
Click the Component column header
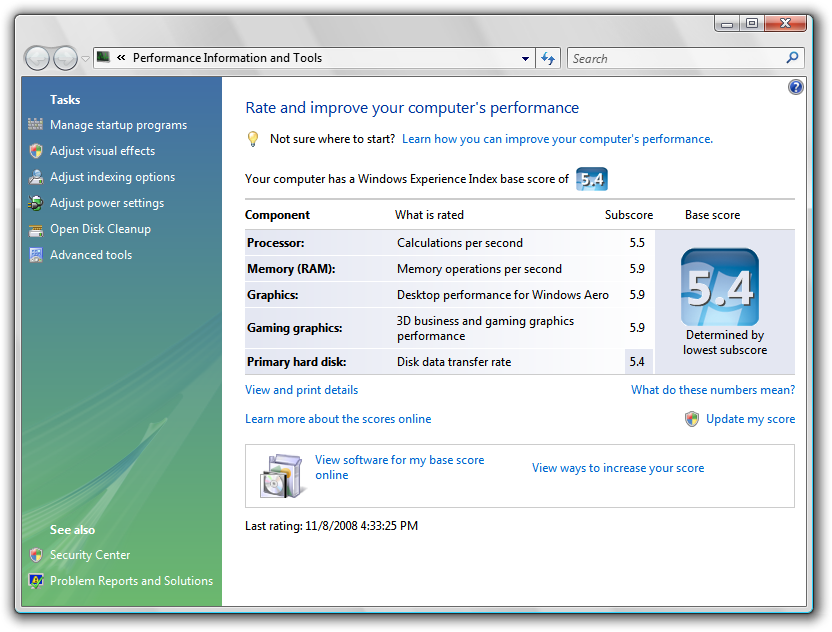coord(277,215)
